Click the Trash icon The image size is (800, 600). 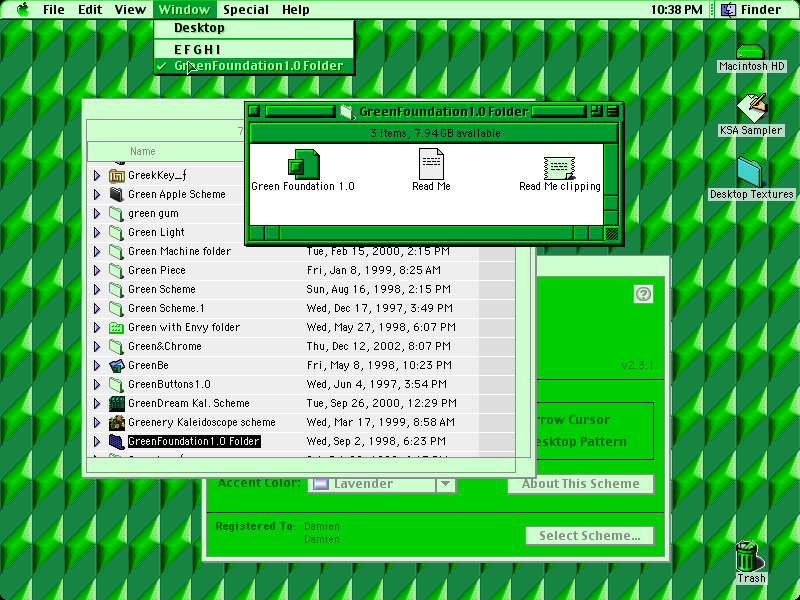(749, 556)
